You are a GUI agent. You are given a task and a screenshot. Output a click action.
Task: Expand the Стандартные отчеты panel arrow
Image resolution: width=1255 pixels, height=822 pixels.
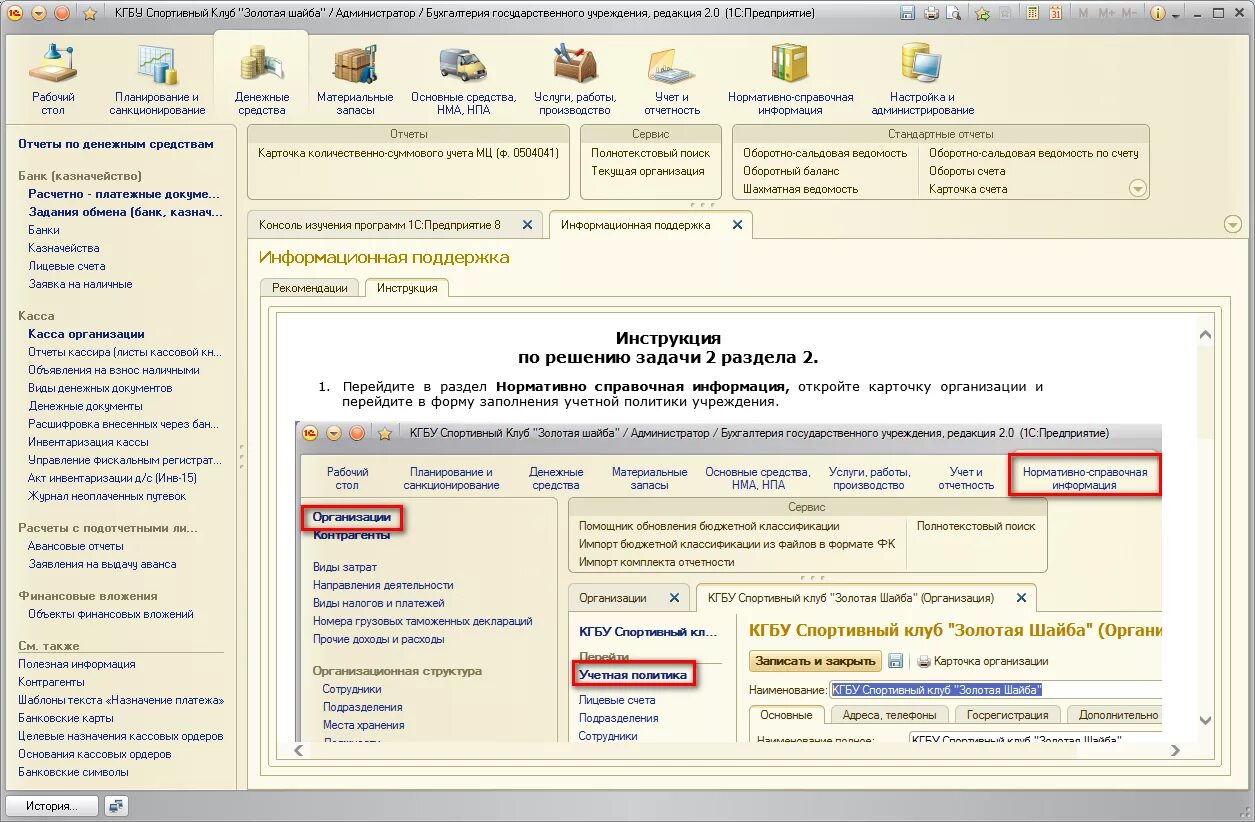tap(1137, 188)
